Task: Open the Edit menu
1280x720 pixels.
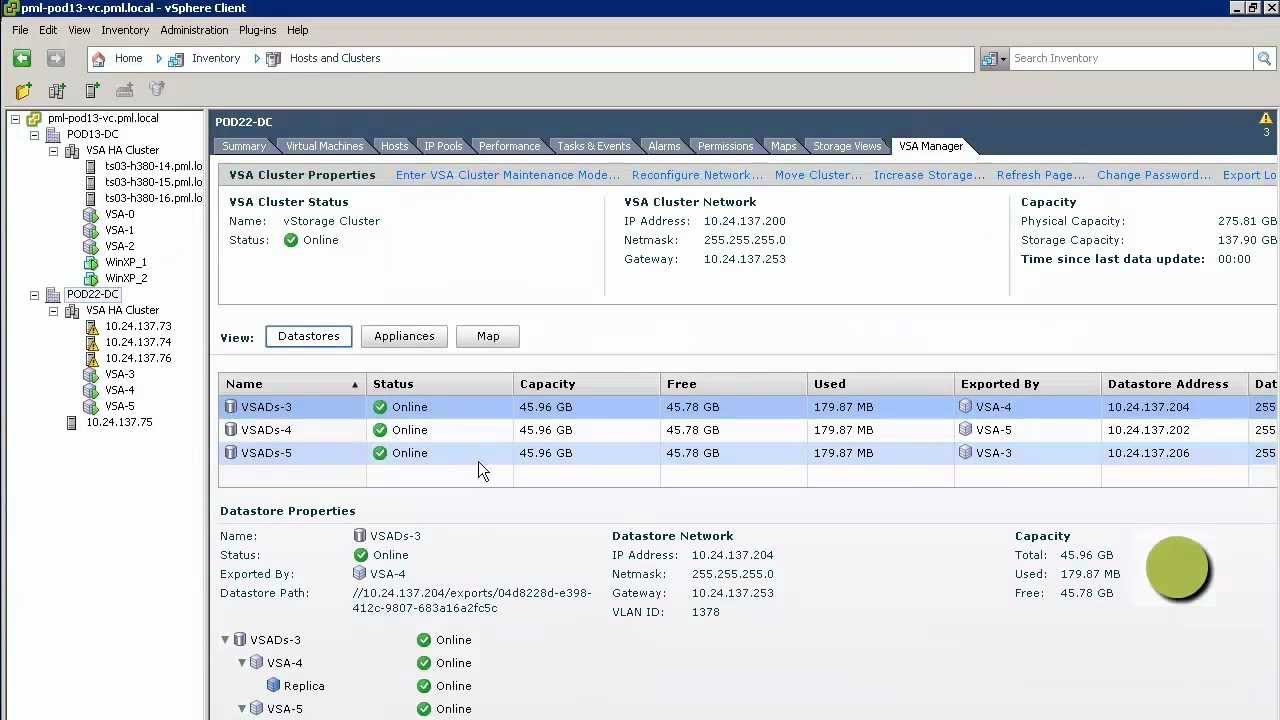Action: pyautogui.click(x=48, y=30)
